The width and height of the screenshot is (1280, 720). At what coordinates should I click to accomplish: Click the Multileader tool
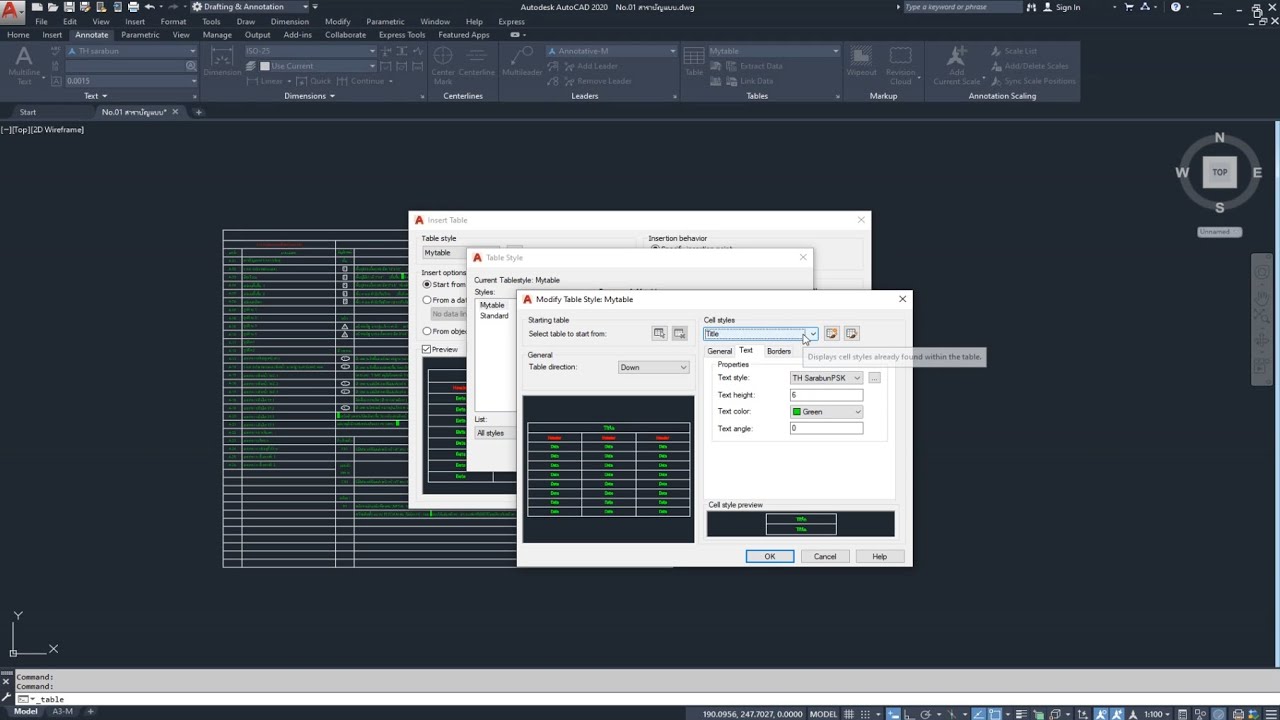(x=522, y=60)
